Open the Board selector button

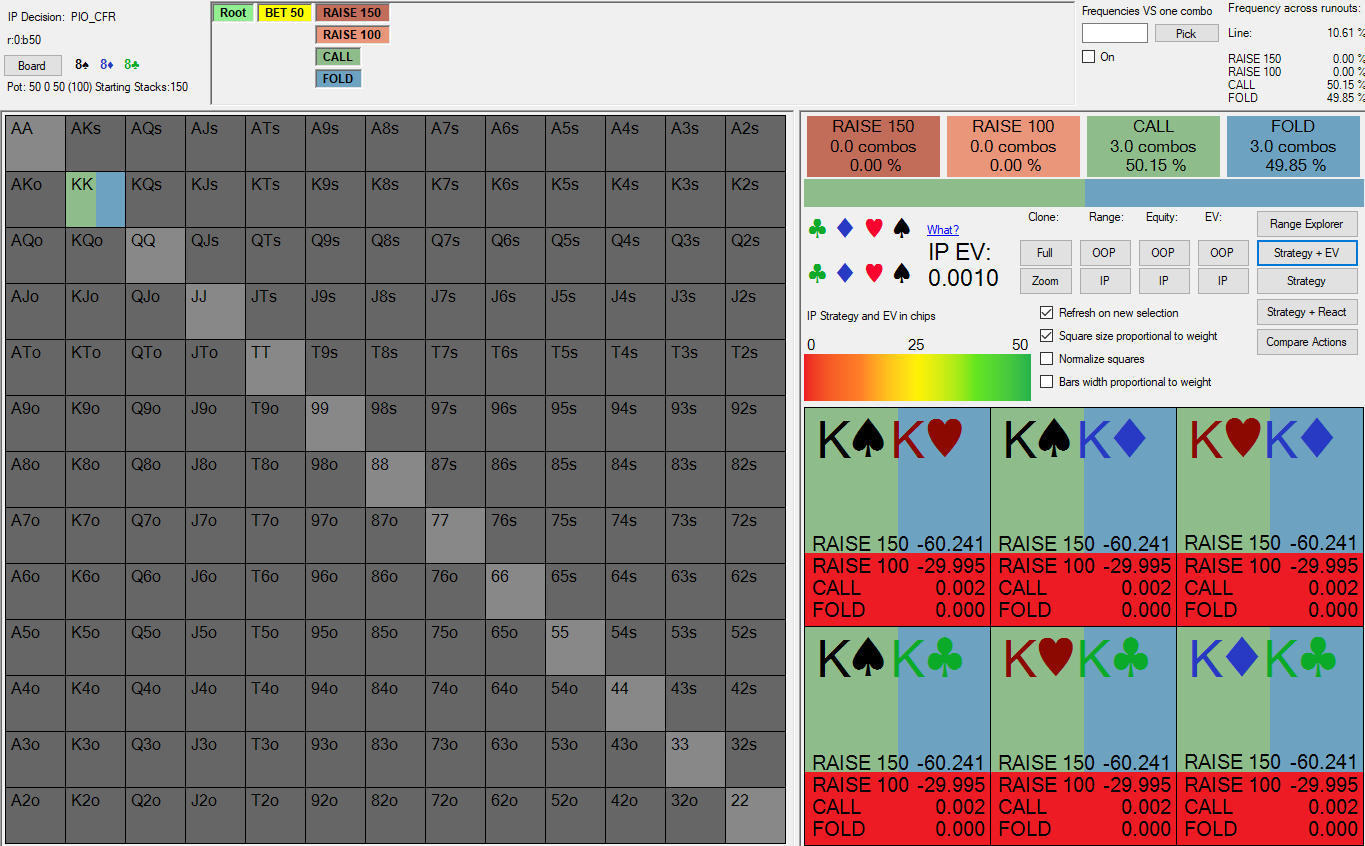[x=32, y=66]
